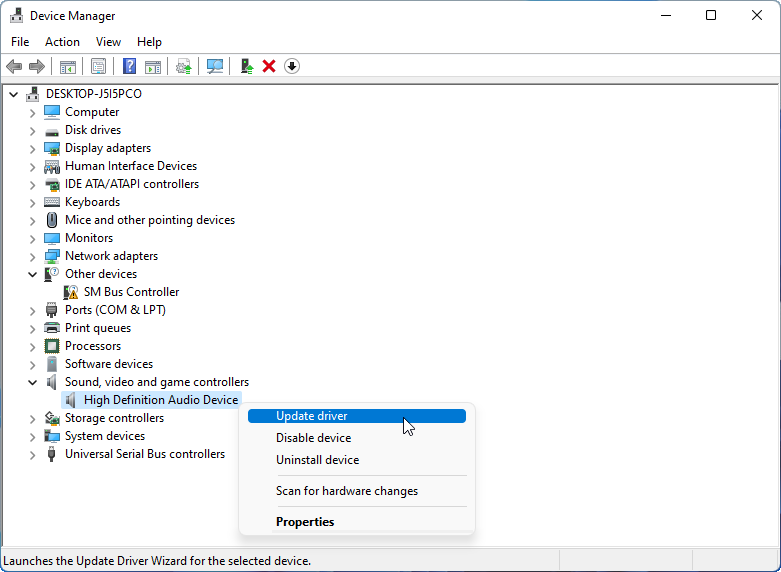
Task: Expand the System devices category
Action: [32, 437]
